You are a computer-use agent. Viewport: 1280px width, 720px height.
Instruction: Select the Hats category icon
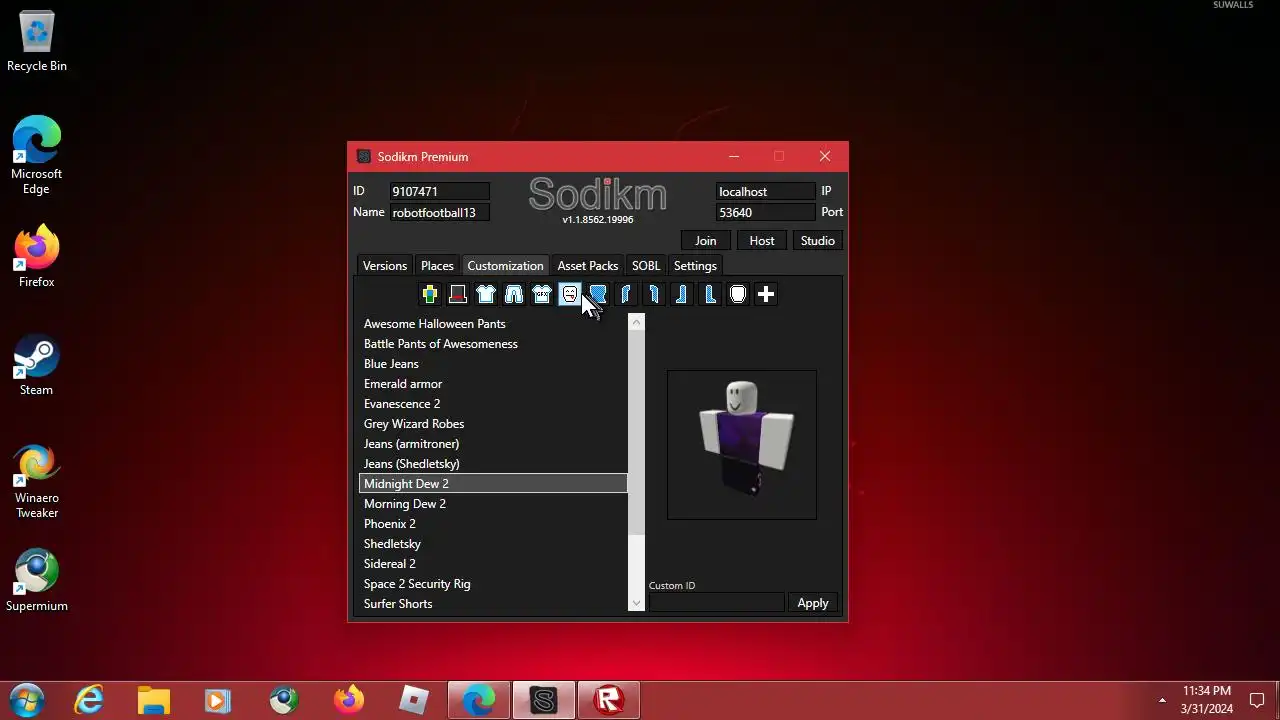coord(458,294)
